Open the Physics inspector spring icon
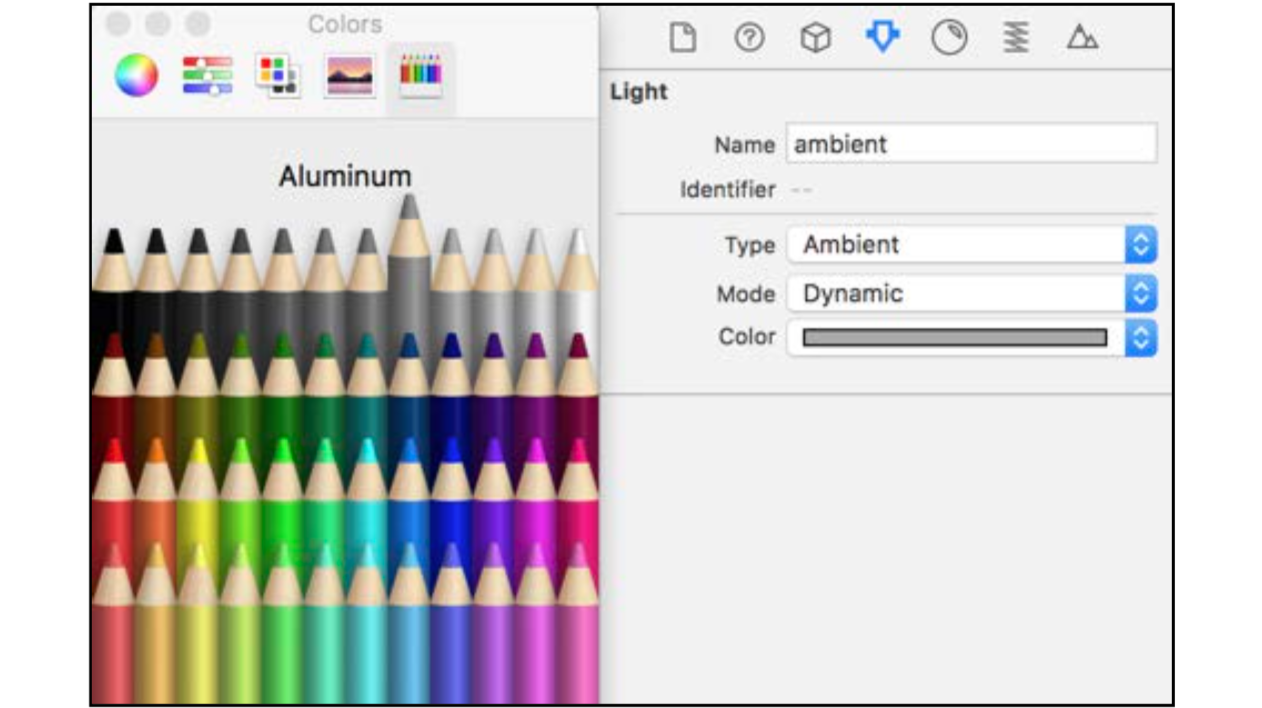 (x=1016, y=38)
